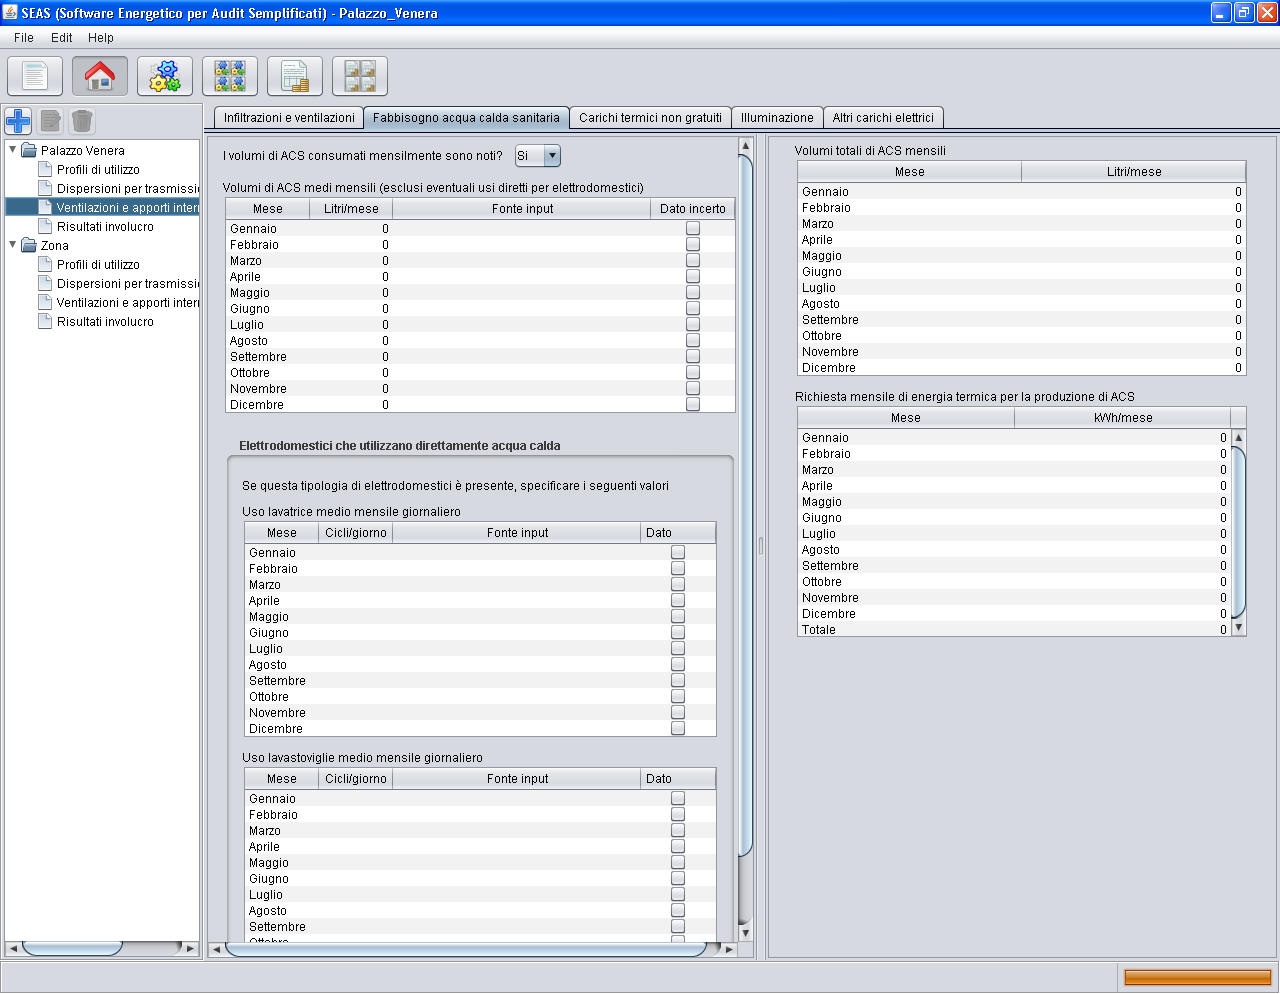The height and width of the screenshot is (994, 1280).
Task: Click the tree panel scroll right arrow
Action: 191,949
